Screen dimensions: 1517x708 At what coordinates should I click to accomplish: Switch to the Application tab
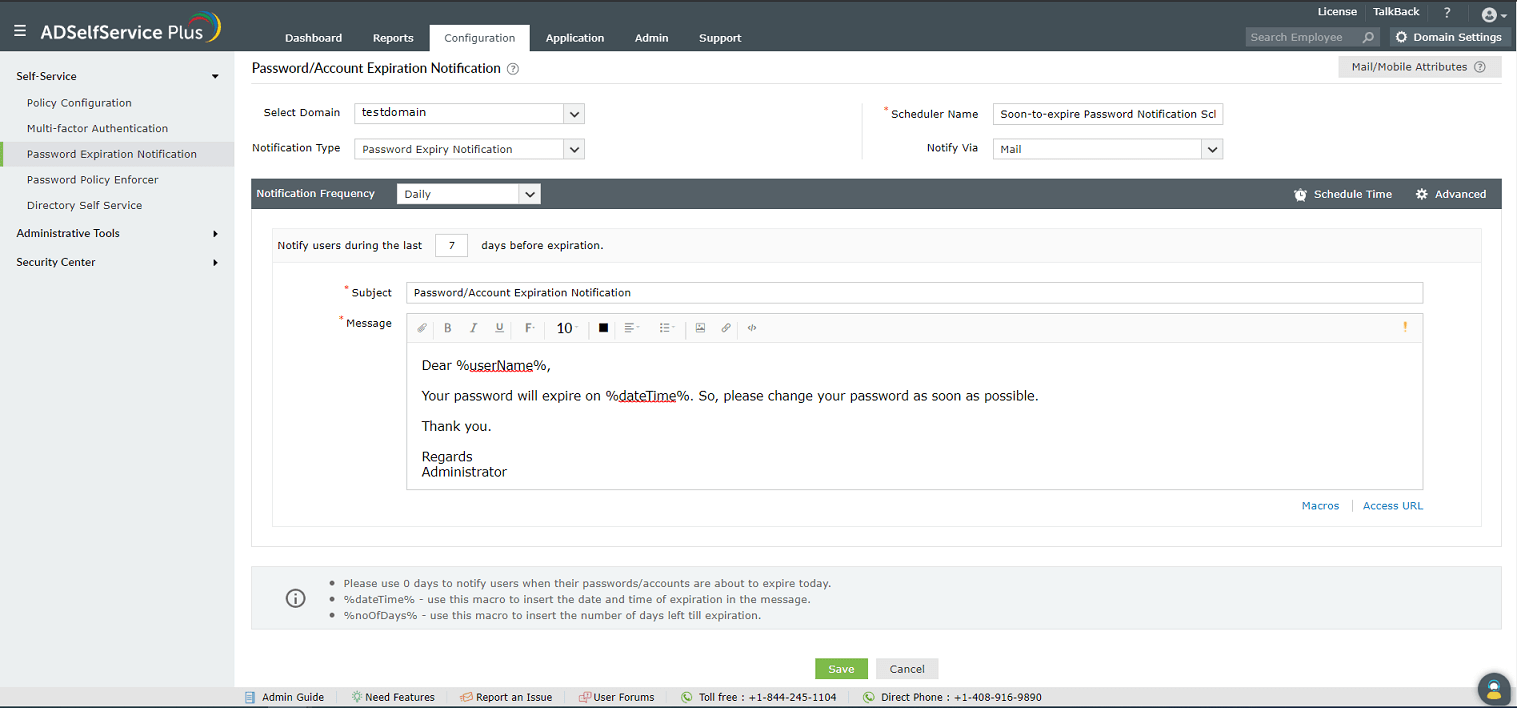click(x=575, y=38)
